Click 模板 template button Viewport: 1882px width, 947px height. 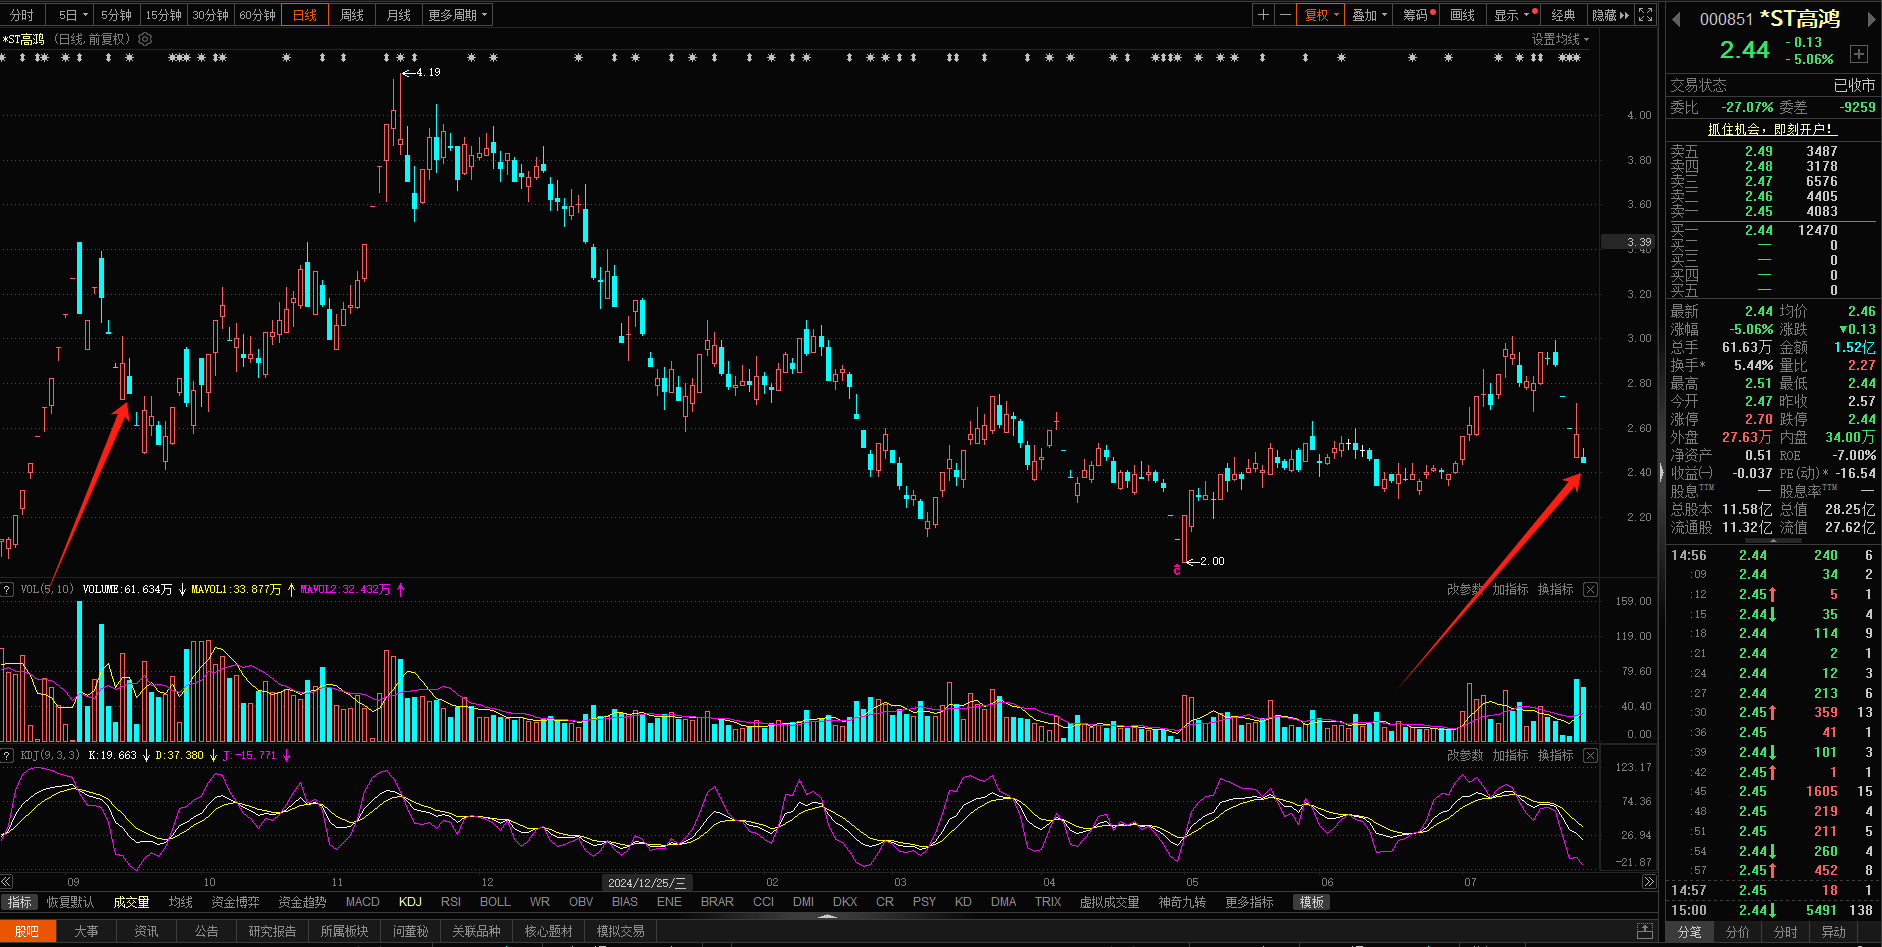[1311, 902]
